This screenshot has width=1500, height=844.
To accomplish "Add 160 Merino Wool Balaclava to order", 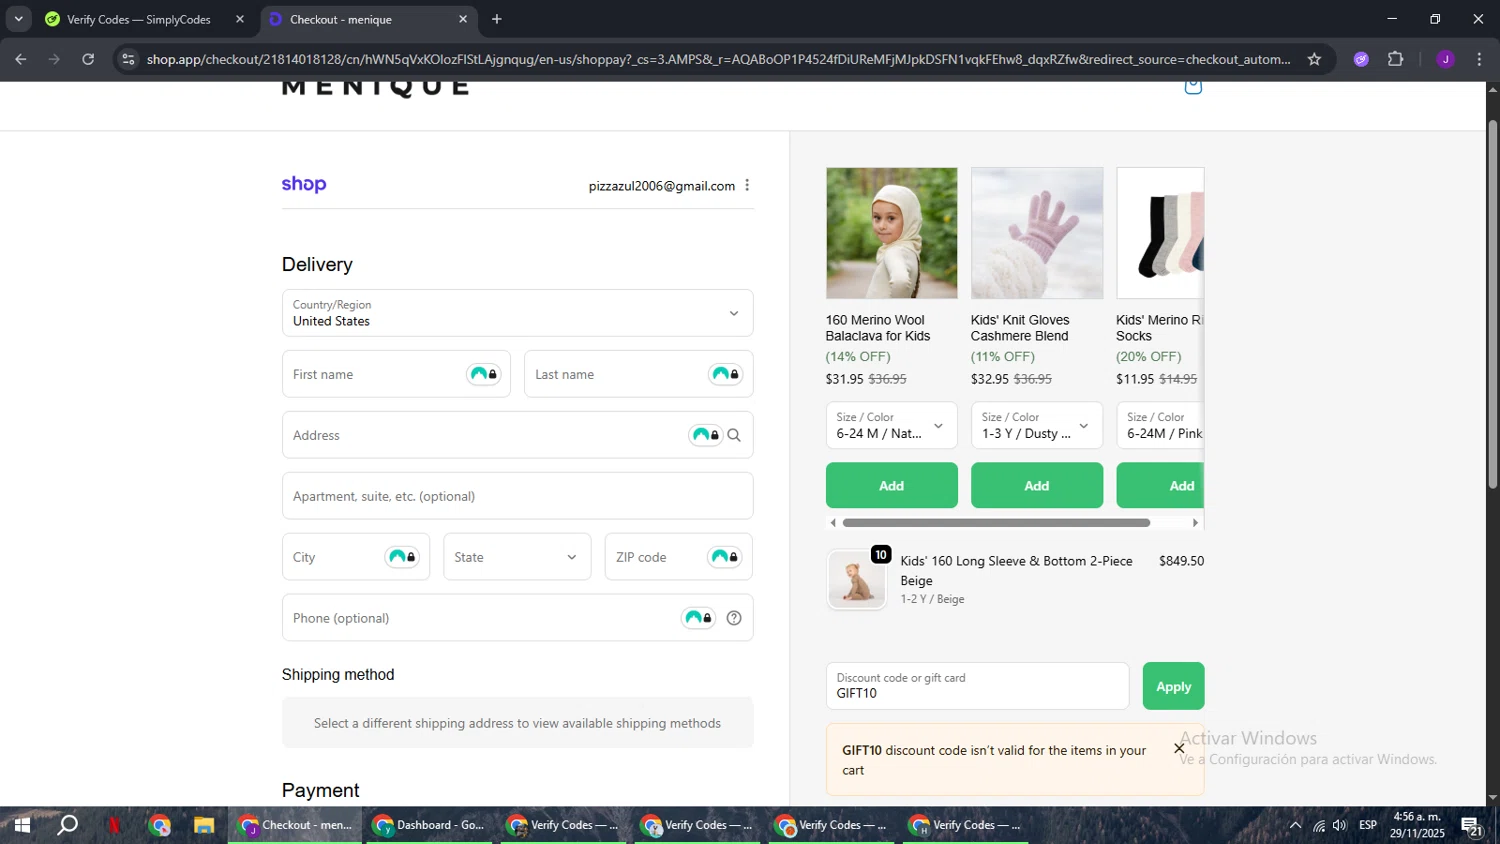I will click(x=891, y=485).
